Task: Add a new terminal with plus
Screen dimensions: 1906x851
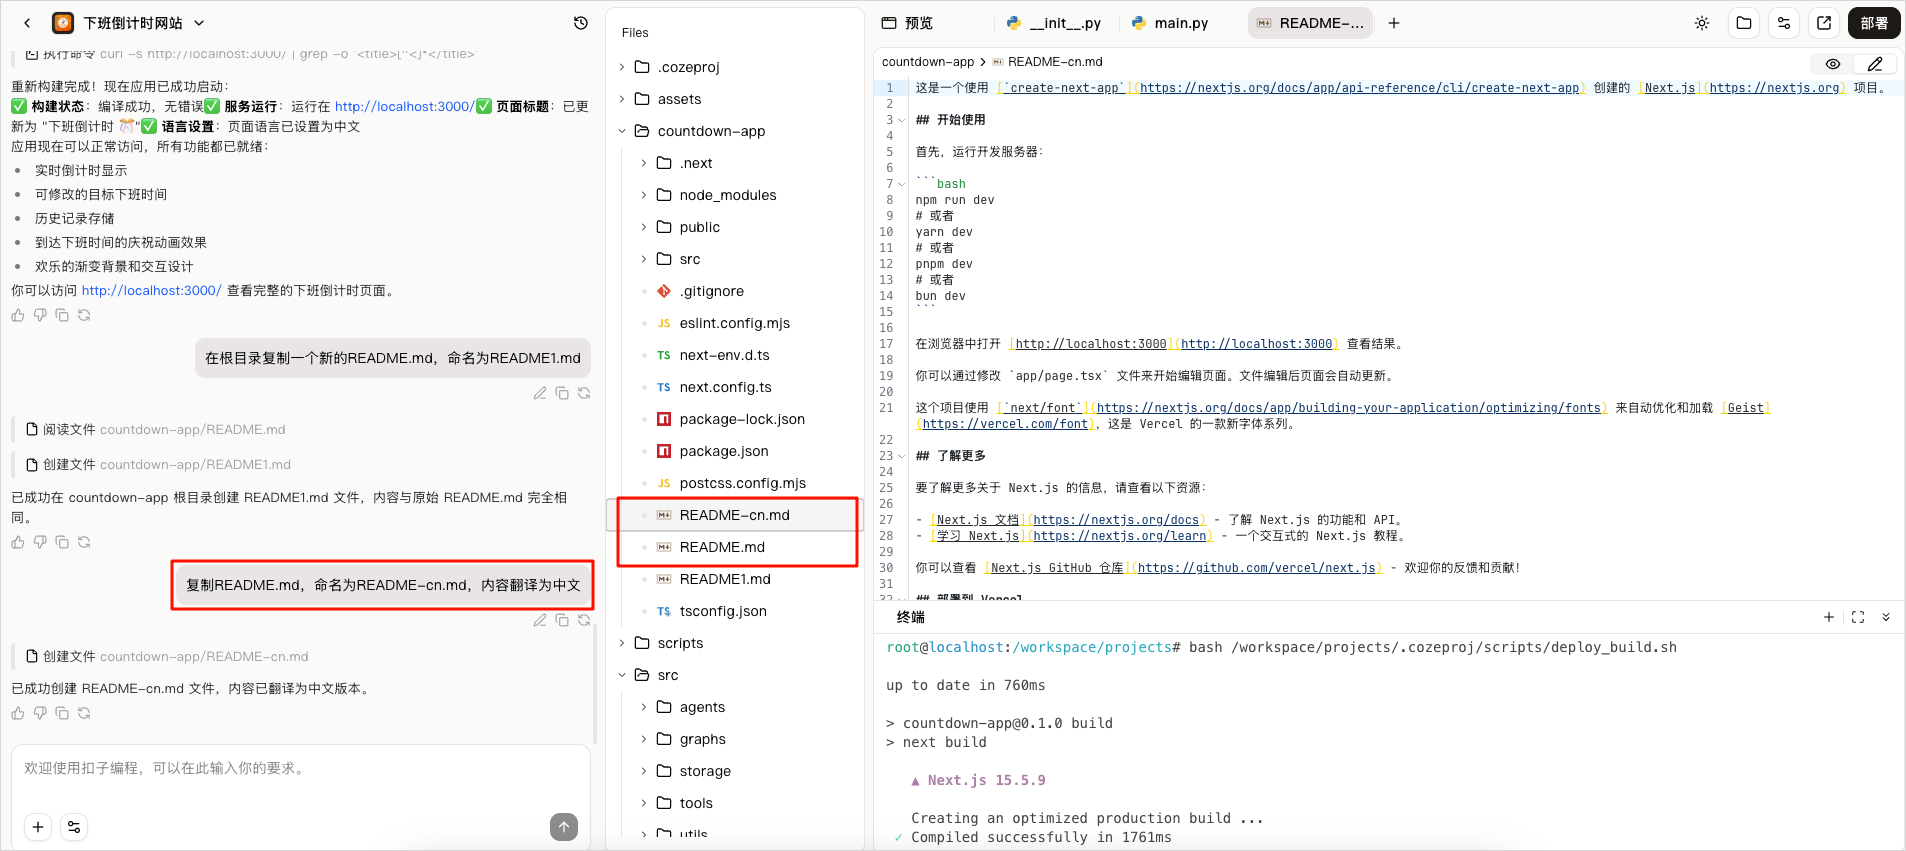Action: click(x=1829, y=617)
